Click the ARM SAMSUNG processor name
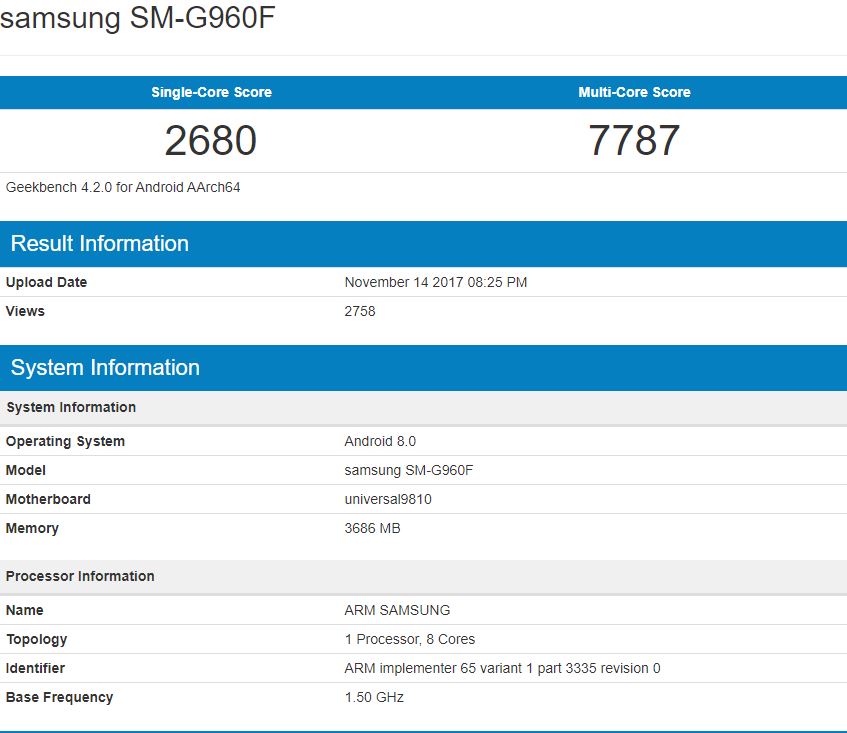Screen dimensions: 847x733 (x=397, y=610)
